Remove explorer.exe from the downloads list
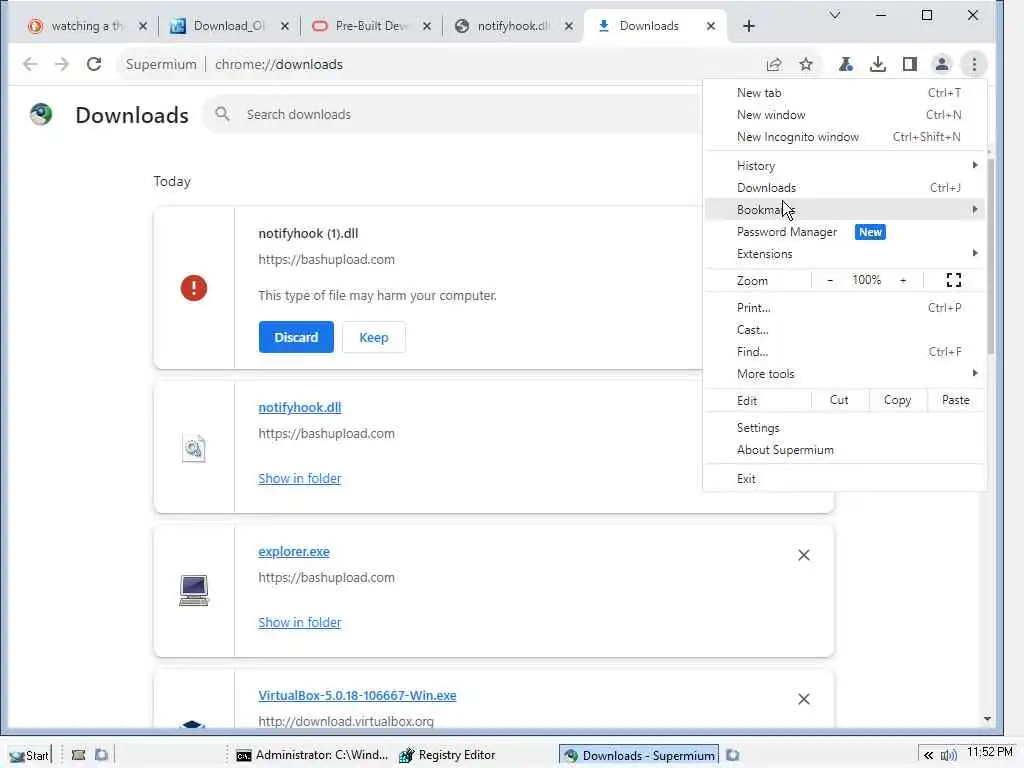 804,555
